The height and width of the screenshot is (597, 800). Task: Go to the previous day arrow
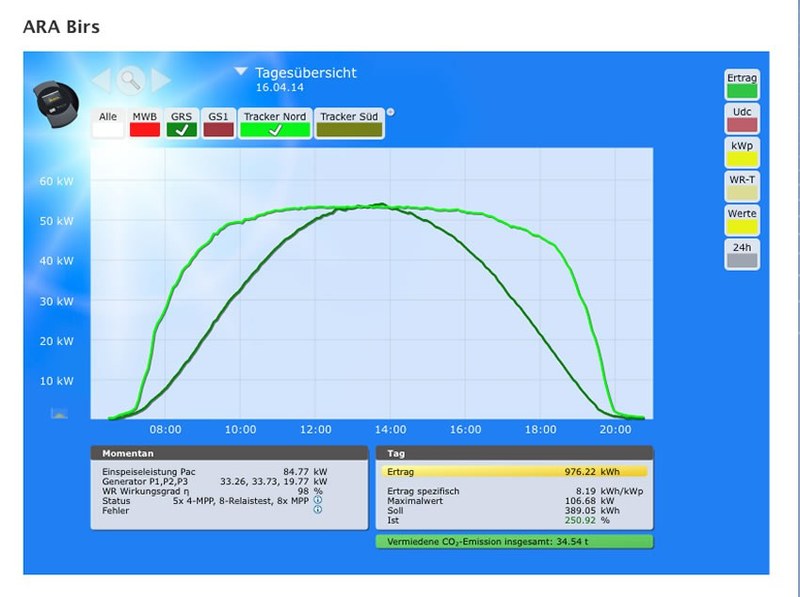point(101,80)
